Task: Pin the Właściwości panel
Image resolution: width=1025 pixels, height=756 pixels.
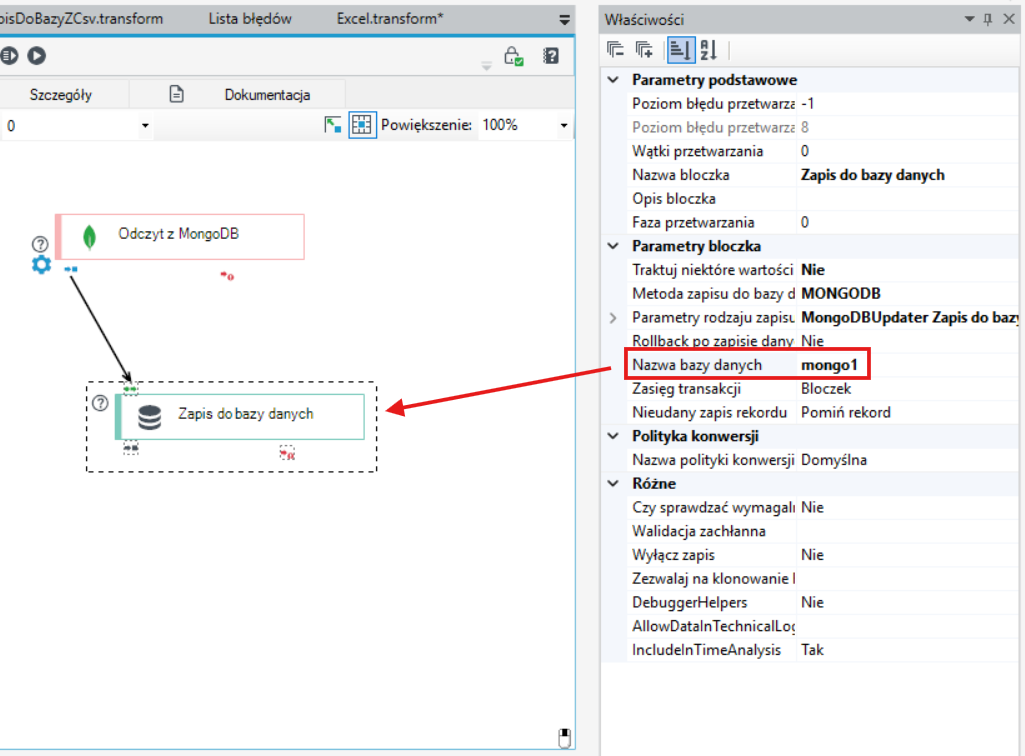Action: 988,19
